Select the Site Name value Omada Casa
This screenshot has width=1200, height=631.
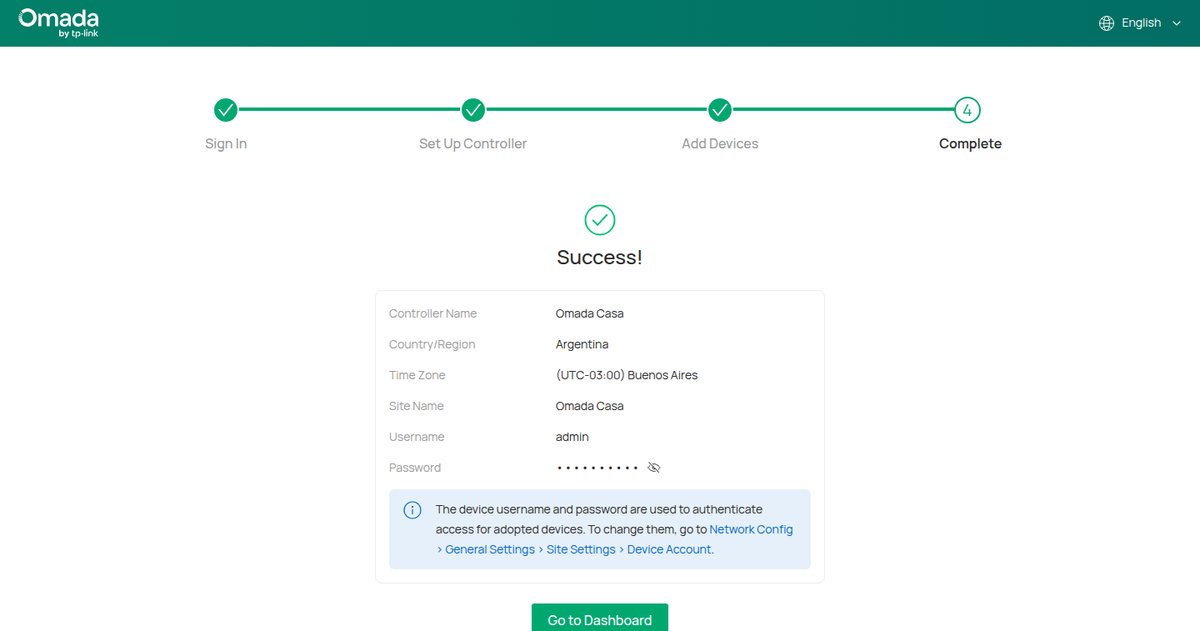[x=590, y=406]
